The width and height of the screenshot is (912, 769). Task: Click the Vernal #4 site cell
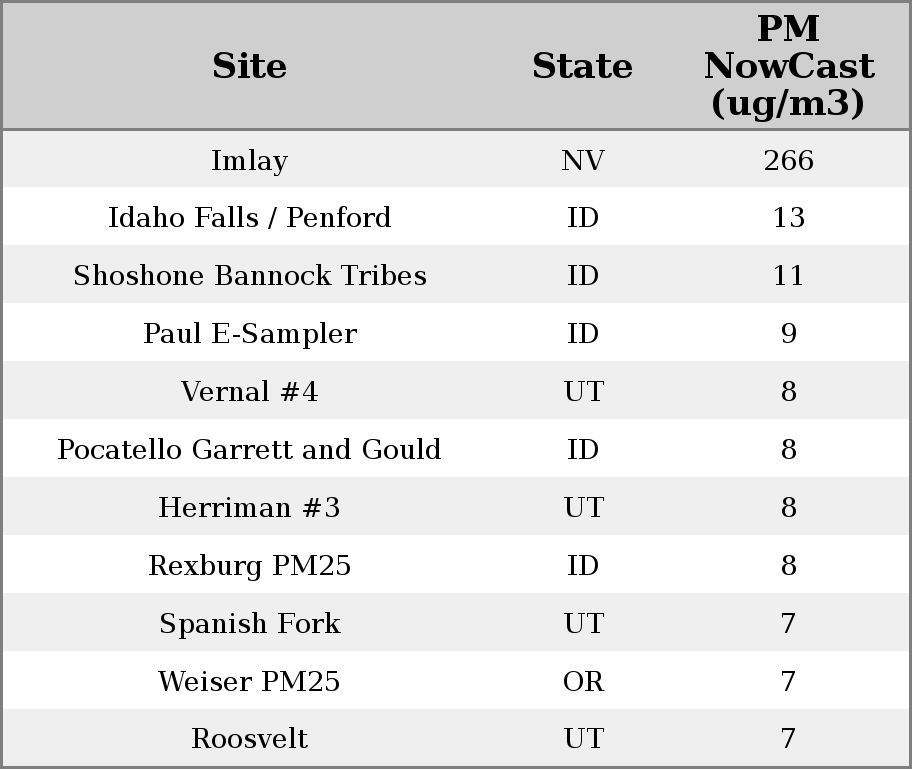[x=249, y=392]
